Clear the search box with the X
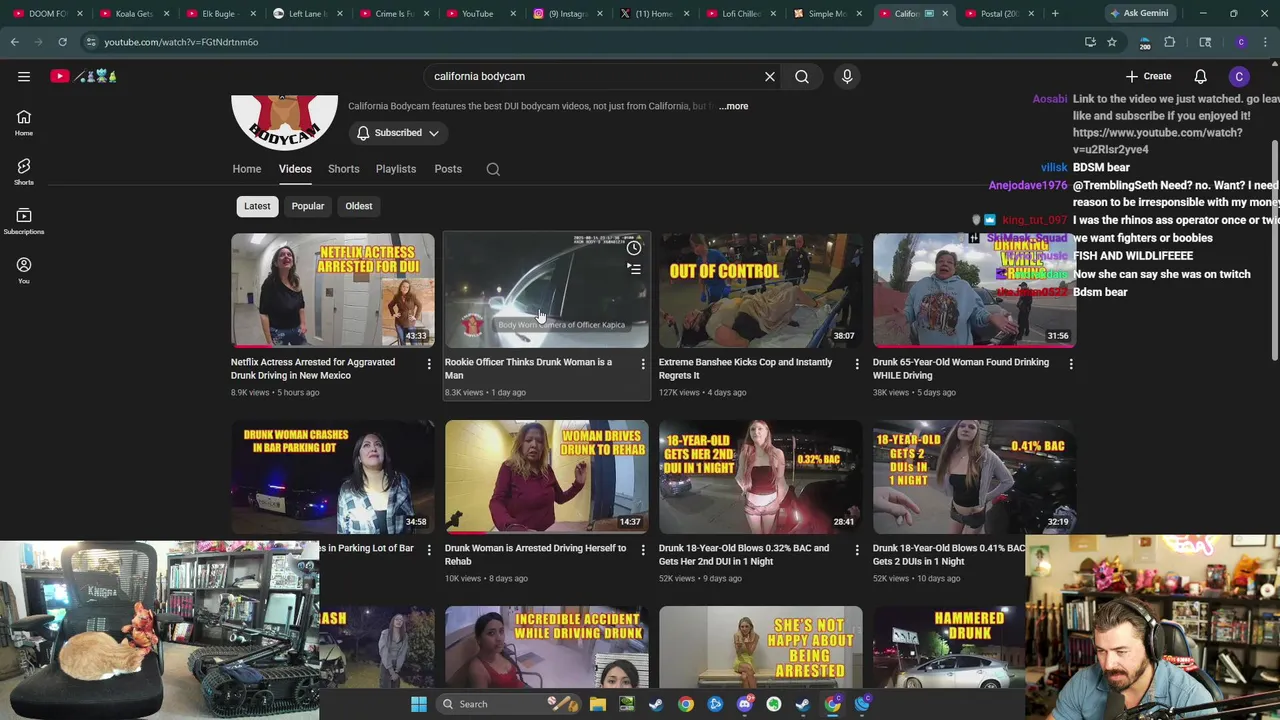The image size is (1280, 720). pos(770,76)
